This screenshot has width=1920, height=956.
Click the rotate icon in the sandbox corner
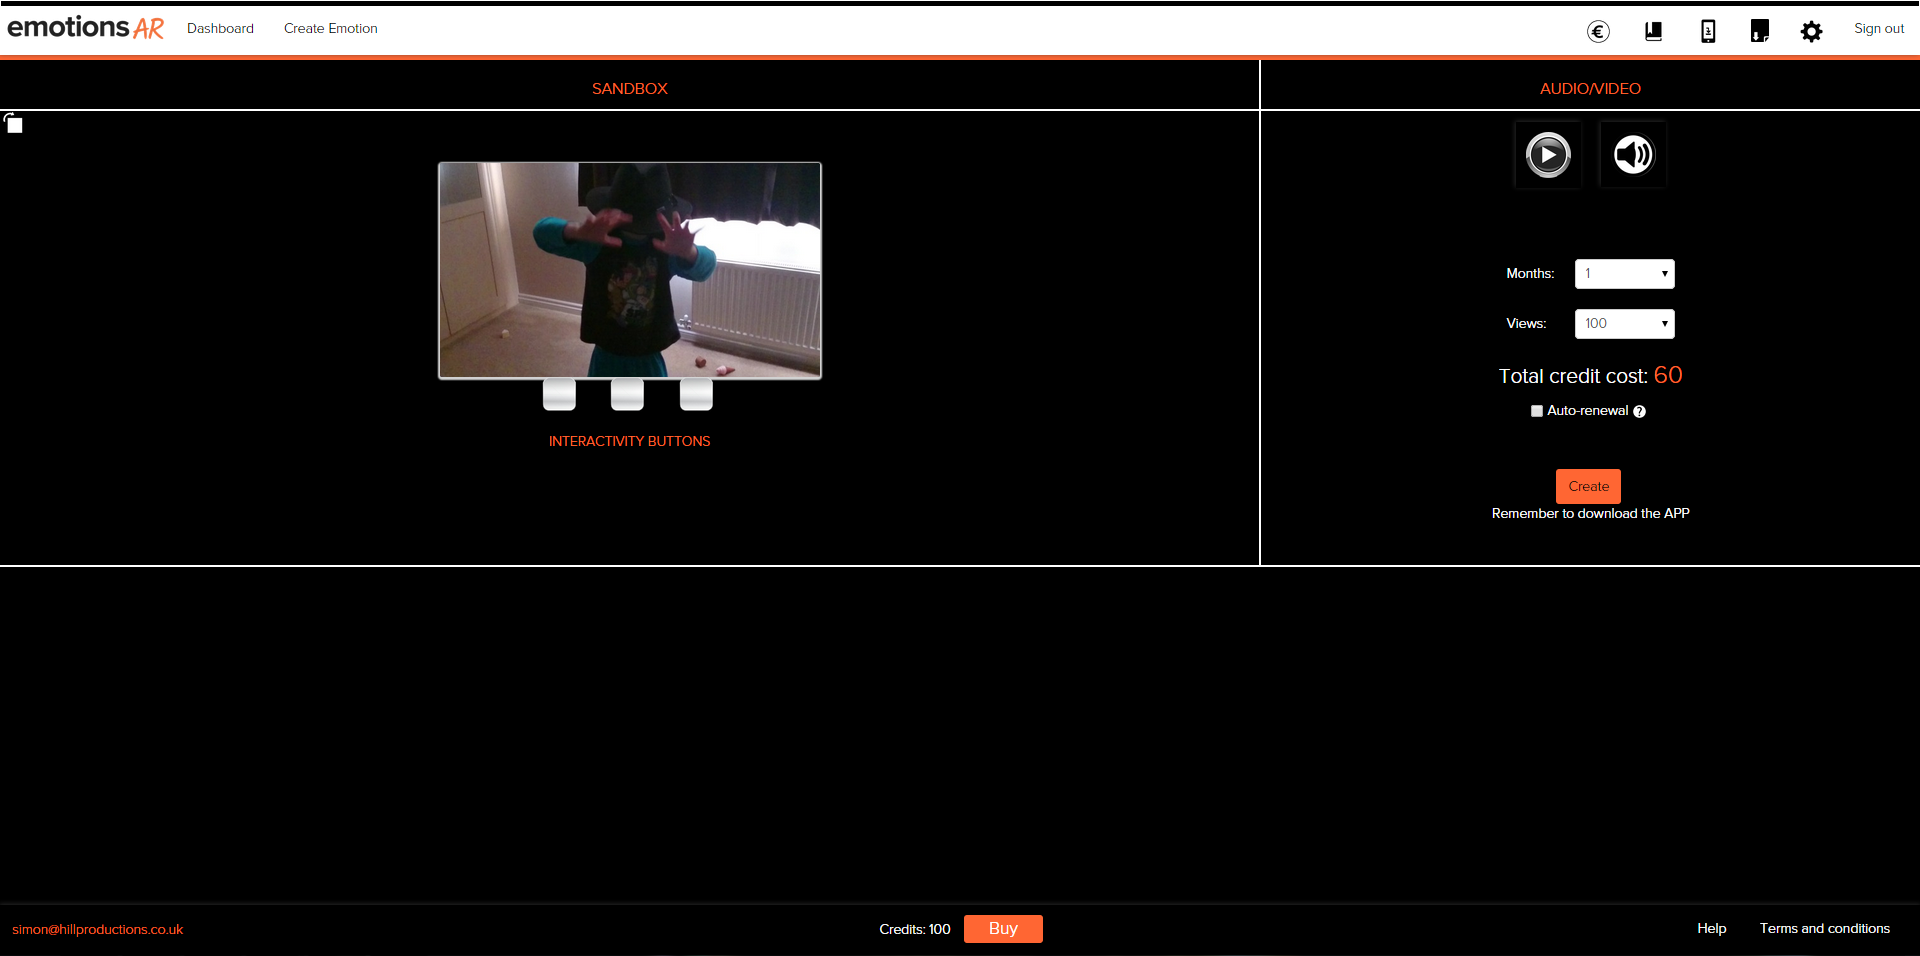coord(13,123)
